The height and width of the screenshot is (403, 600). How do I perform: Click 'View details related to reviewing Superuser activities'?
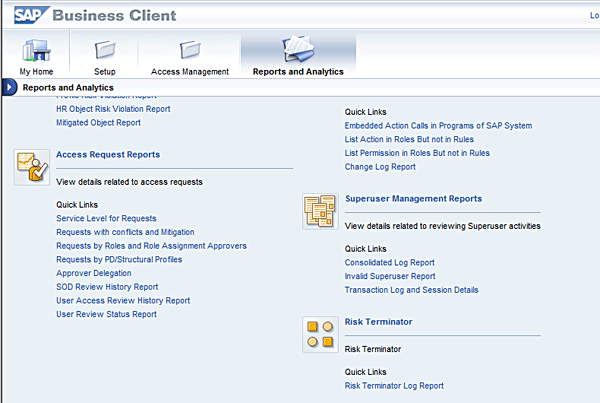[x=443, y=226]
